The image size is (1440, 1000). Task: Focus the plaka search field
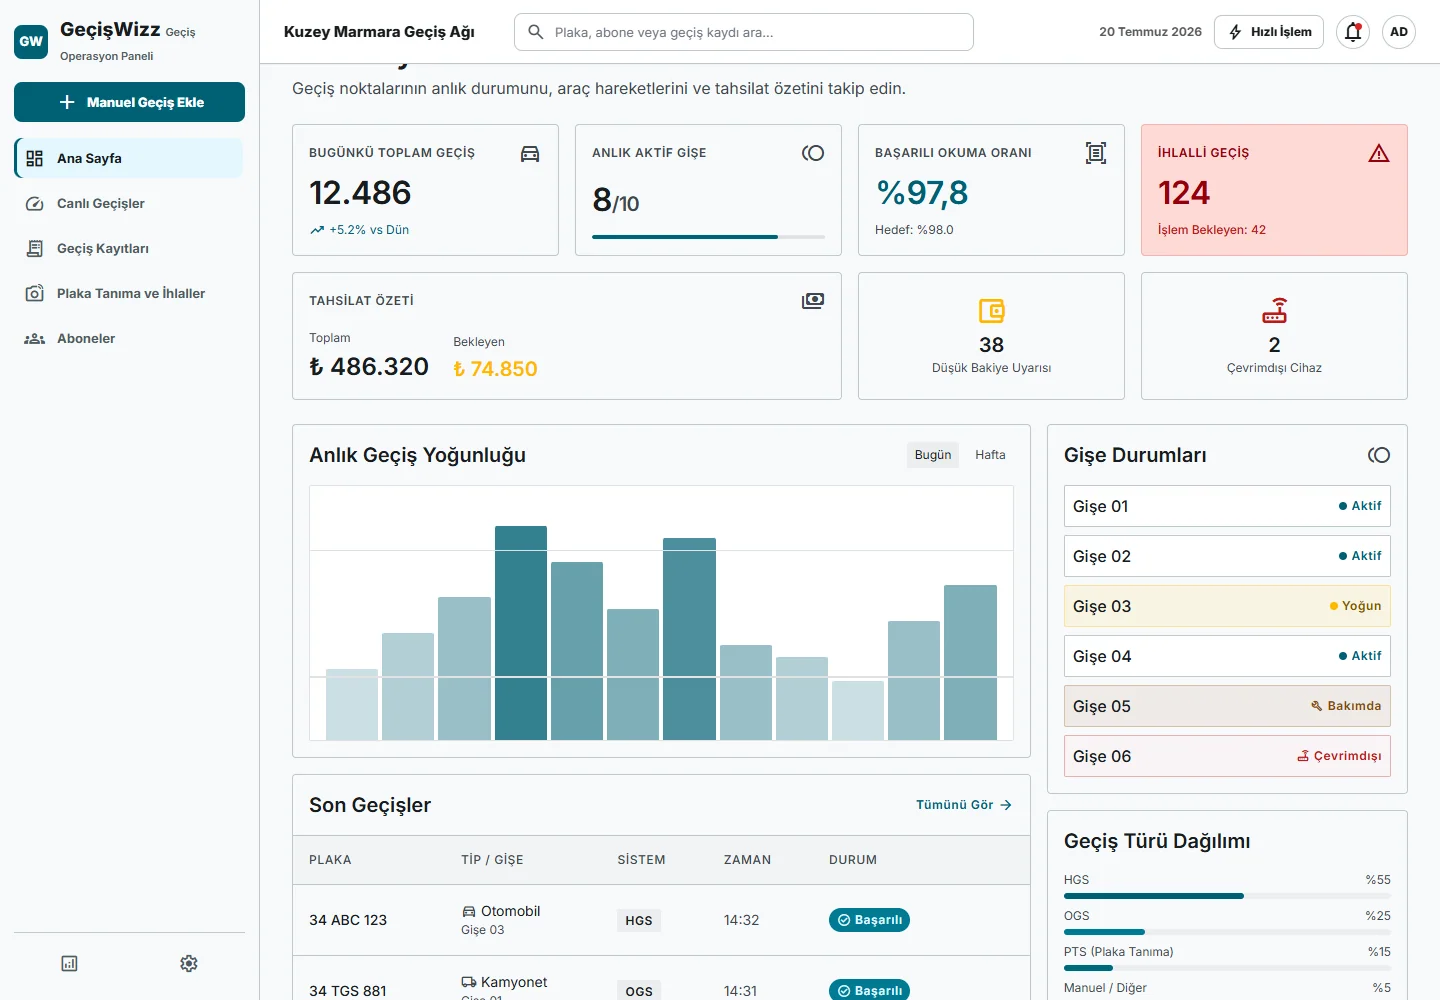point(744,32)
